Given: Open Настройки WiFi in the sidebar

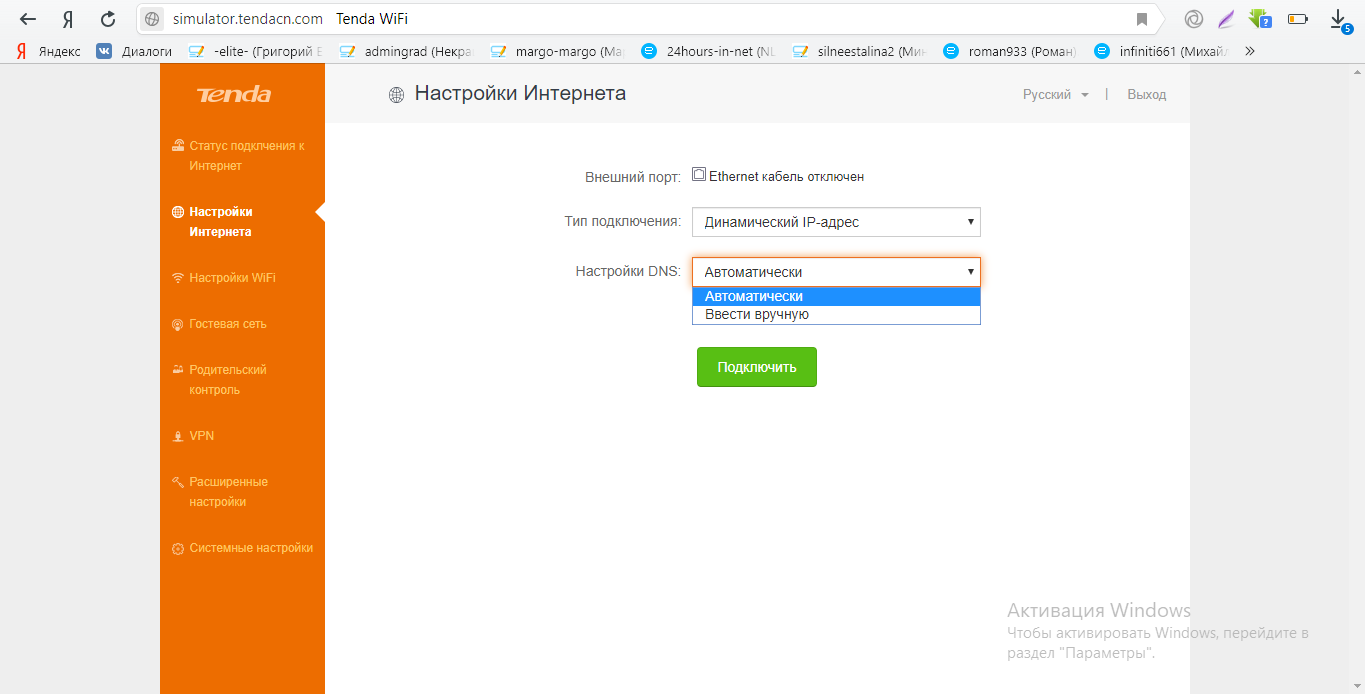Looking at the screenshot, I should point(232,278).
